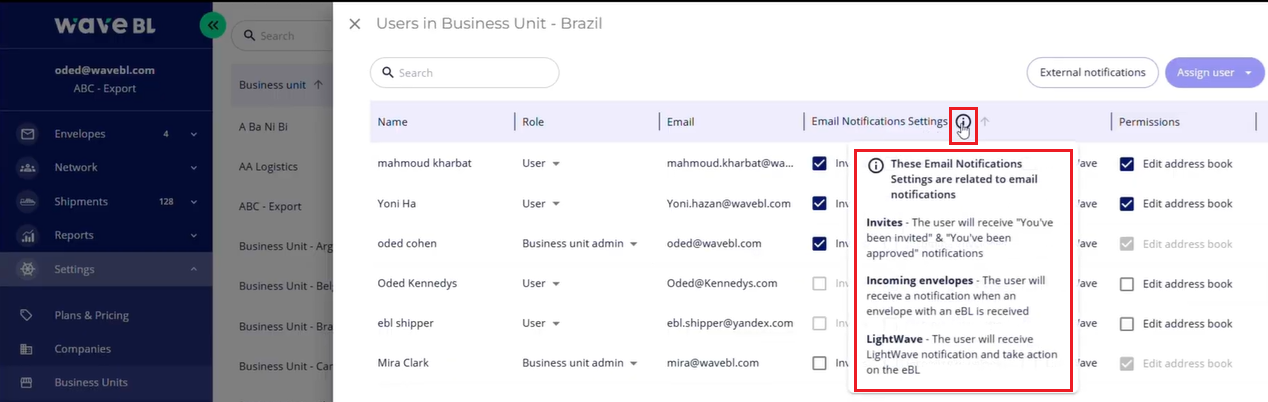The height and width of the screenshot is (402, 1268).
Task: Collapse the Settings menu section
Action: click(x=193, y=270)
